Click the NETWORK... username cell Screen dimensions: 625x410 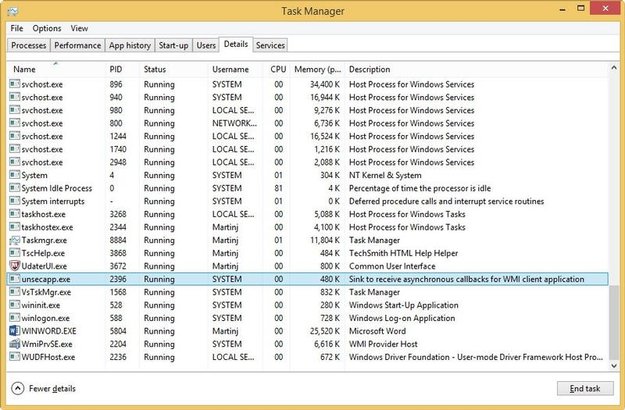(x=234, y=123)
